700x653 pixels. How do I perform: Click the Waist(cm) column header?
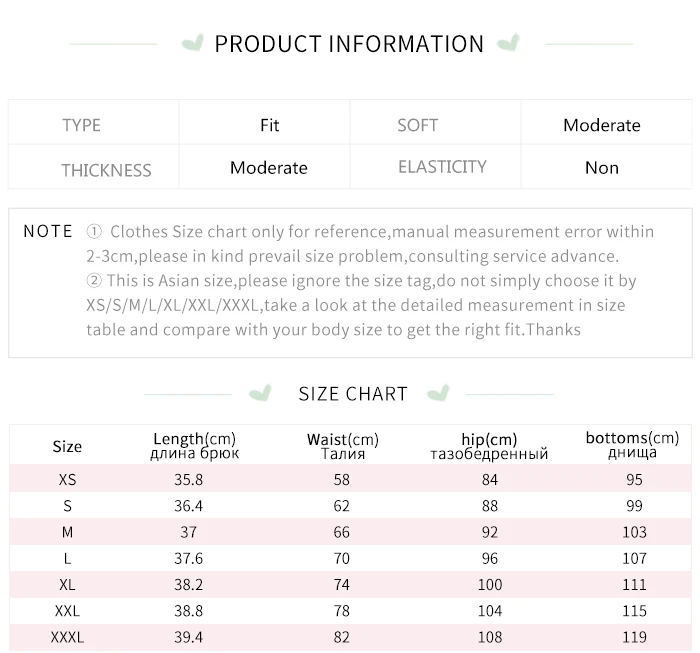coord(343,446)
